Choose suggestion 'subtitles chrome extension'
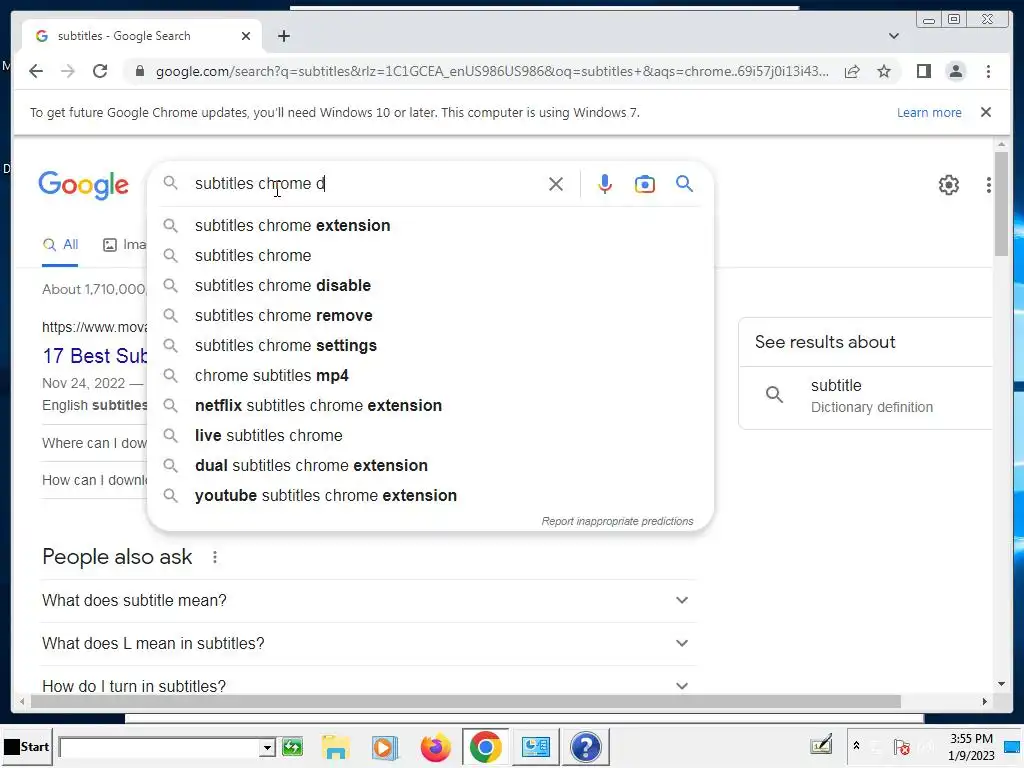Viewport: 1024px width, 768px height. pos(431,225)
